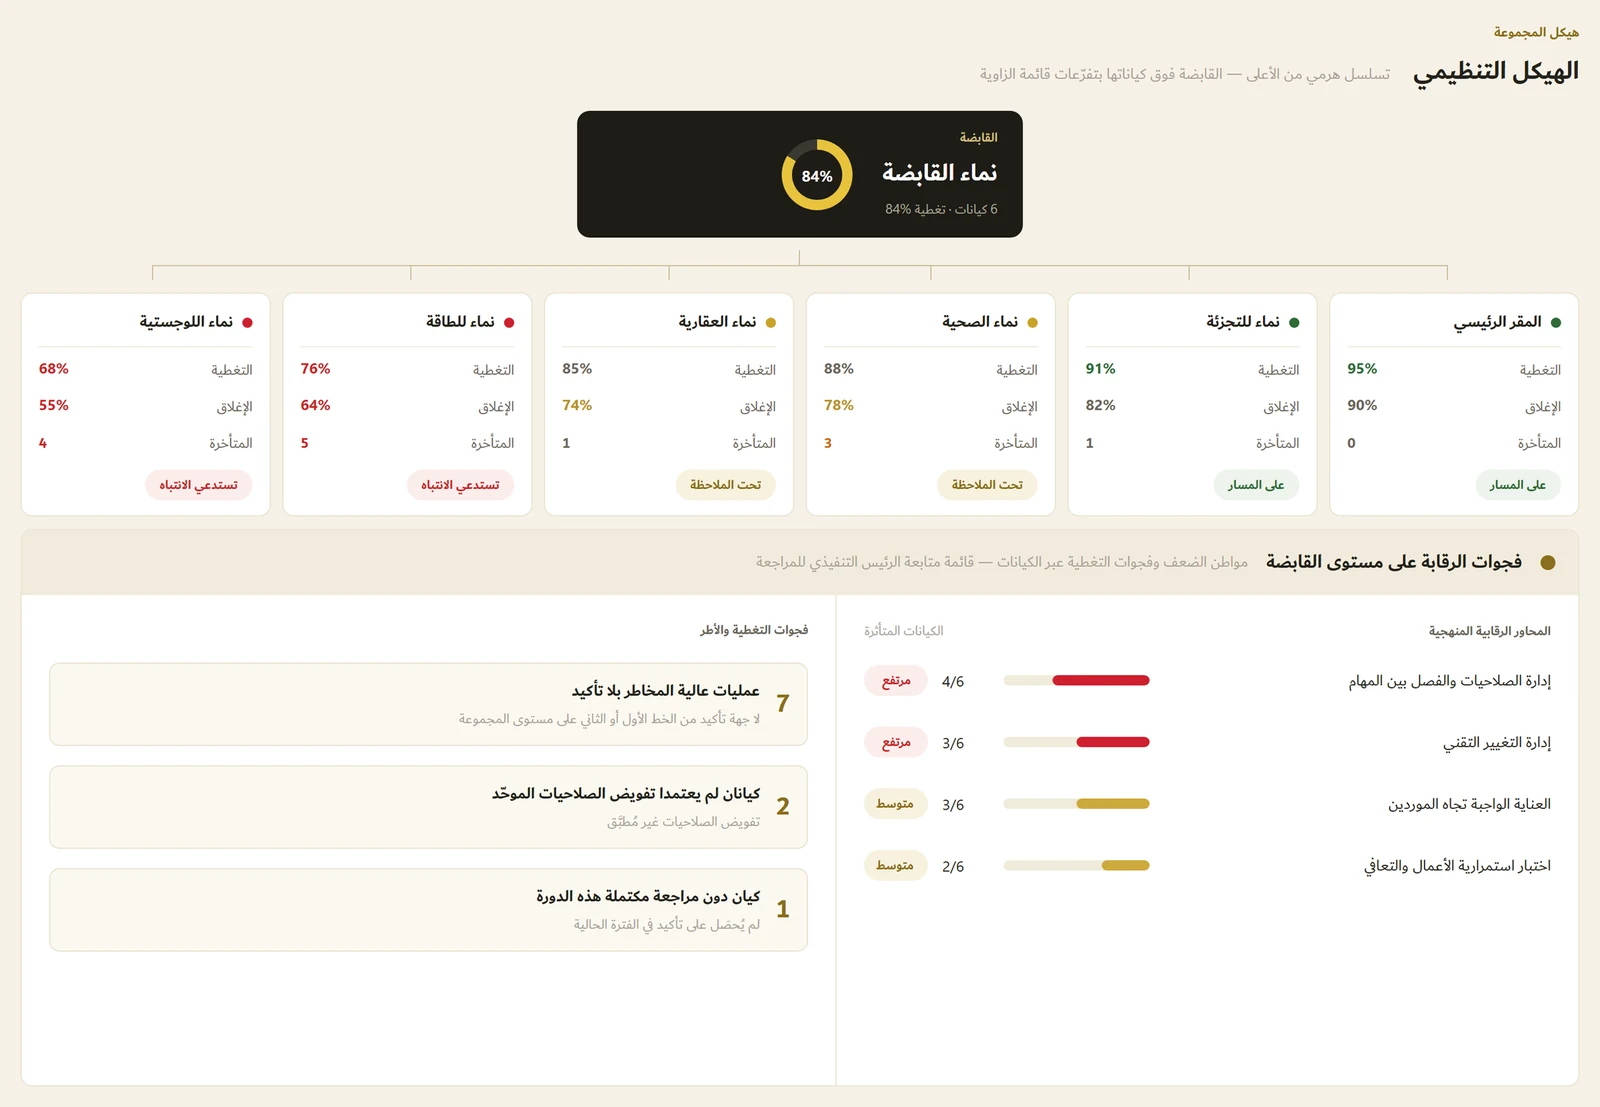1600x1107 pixels.
Task: Click the 95% coverage value in المقر الرئيسي
Action: 1362,369
